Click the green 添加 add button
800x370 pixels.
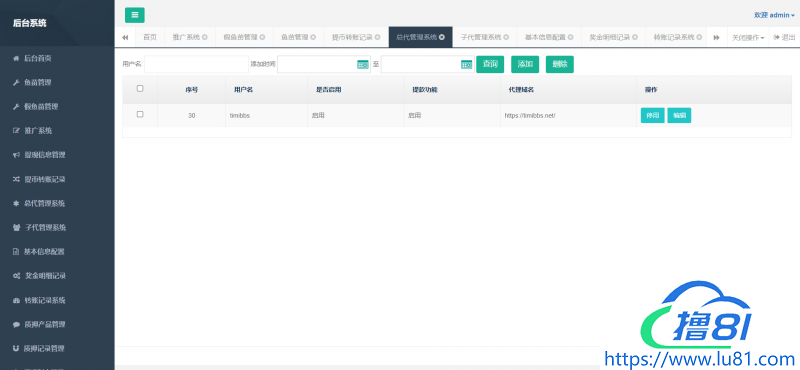point(525,64)
